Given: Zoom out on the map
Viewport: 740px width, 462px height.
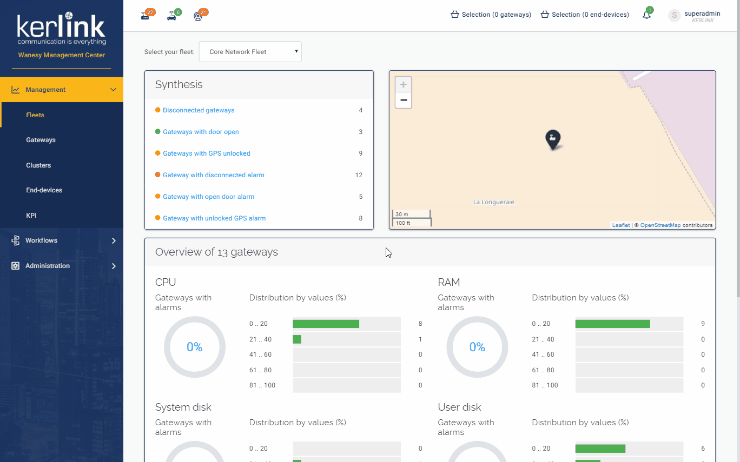Looking at the screenshot, I should (x=403, y=100).
